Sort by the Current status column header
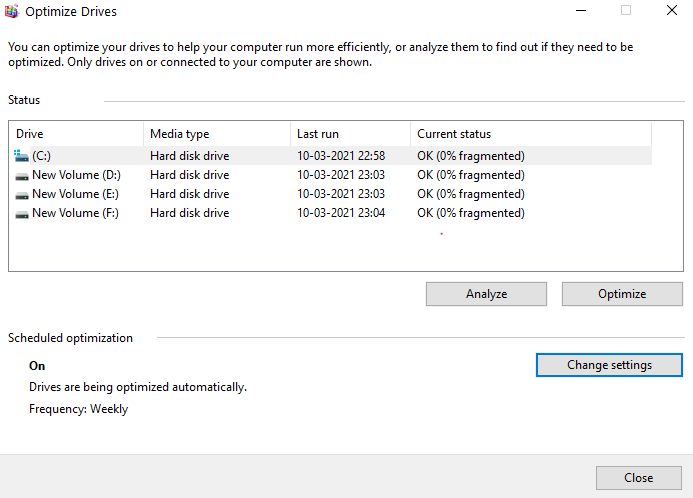 pos(531,134)
